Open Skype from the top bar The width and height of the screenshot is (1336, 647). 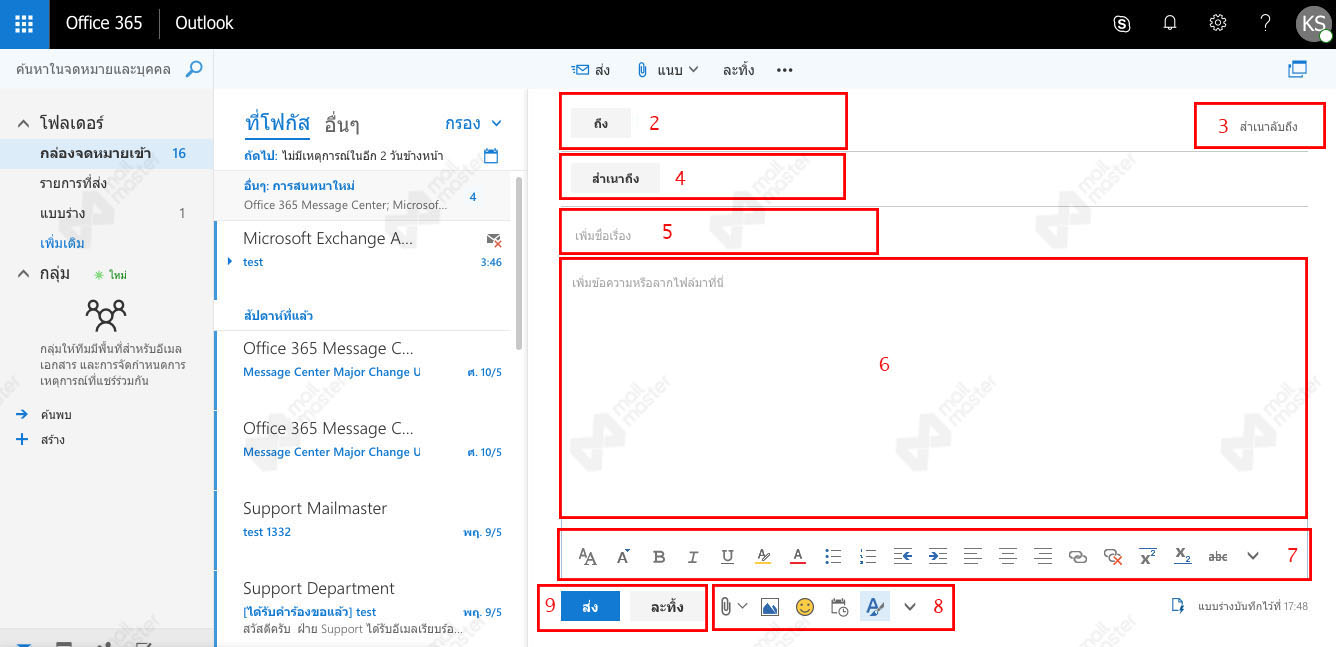coord(1122,24)
